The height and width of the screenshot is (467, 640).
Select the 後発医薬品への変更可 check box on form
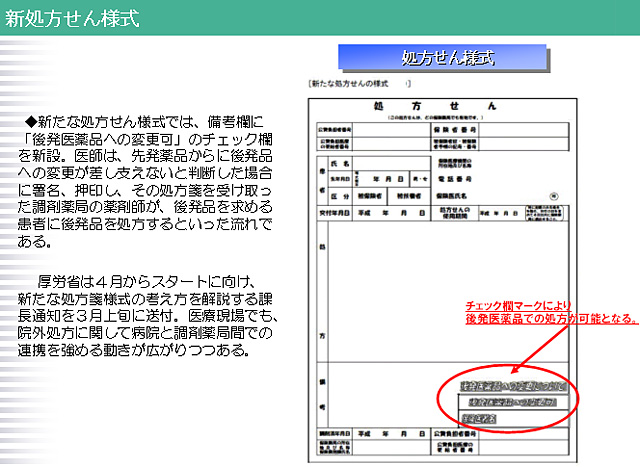(512, 385)
